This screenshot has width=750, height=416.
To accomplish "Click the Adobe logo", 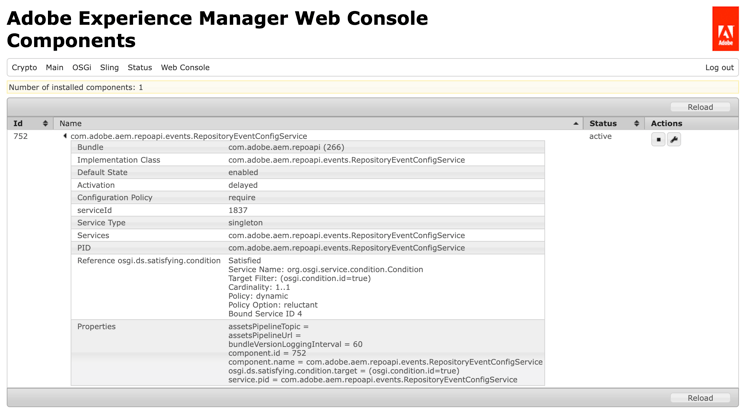I will click(725, 29).
